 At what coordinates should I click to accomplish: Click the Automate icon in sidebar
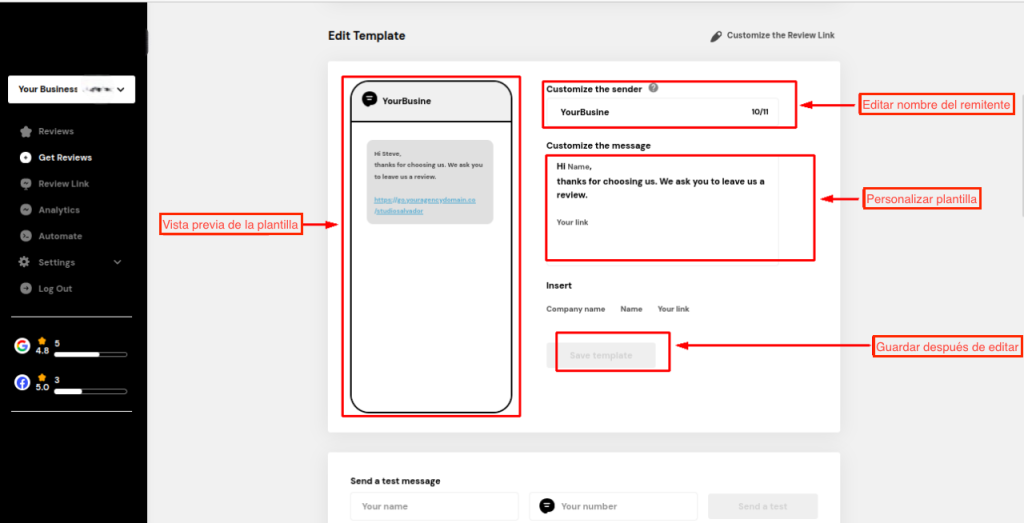tap(26, 236)
